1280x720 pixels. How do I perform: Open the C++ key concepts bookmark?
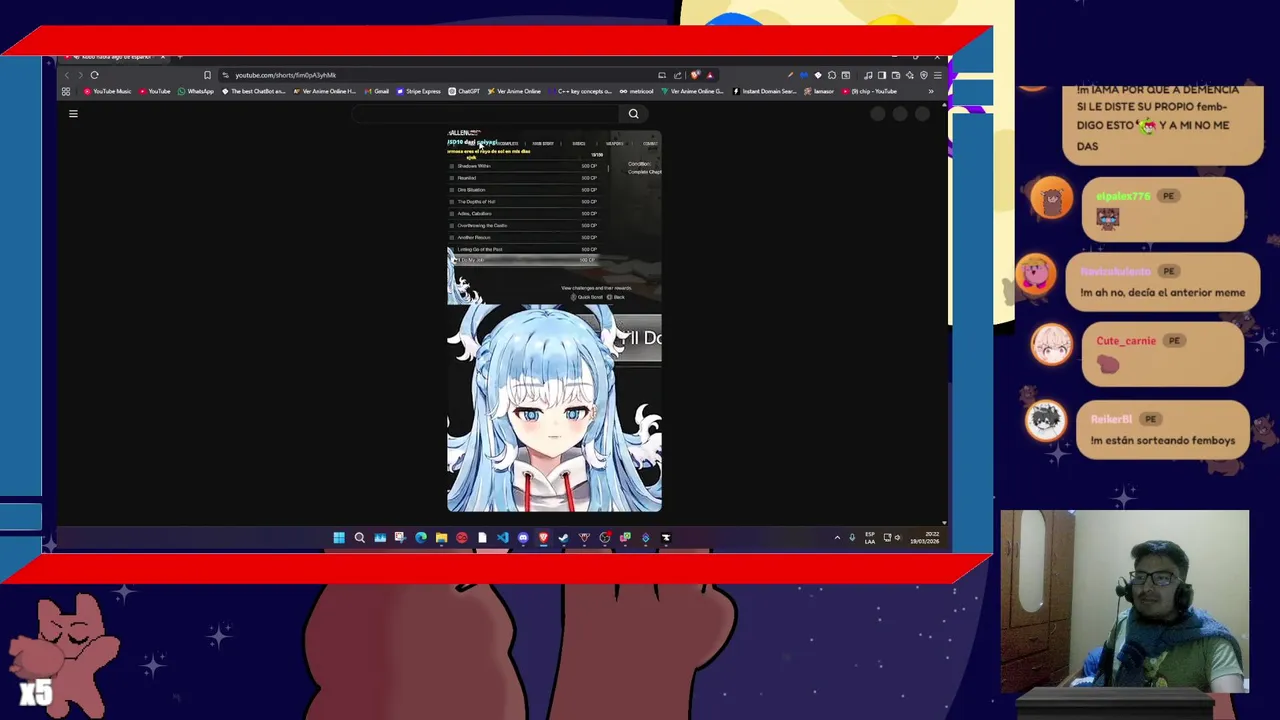[580, 91]
